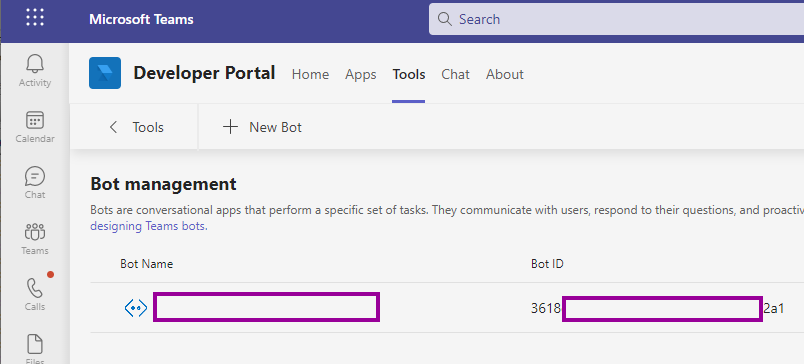The width and height of the screenshot is (804, 364).
Task: Click the Bot ID value starting 3618
Action: pyautogui.click(x=658, y=309)
